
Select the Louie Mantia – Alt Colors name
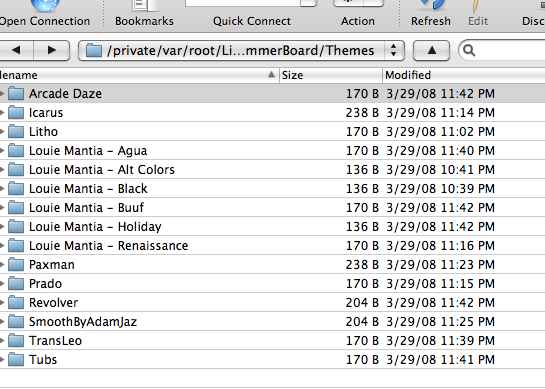tap(101, 170)
